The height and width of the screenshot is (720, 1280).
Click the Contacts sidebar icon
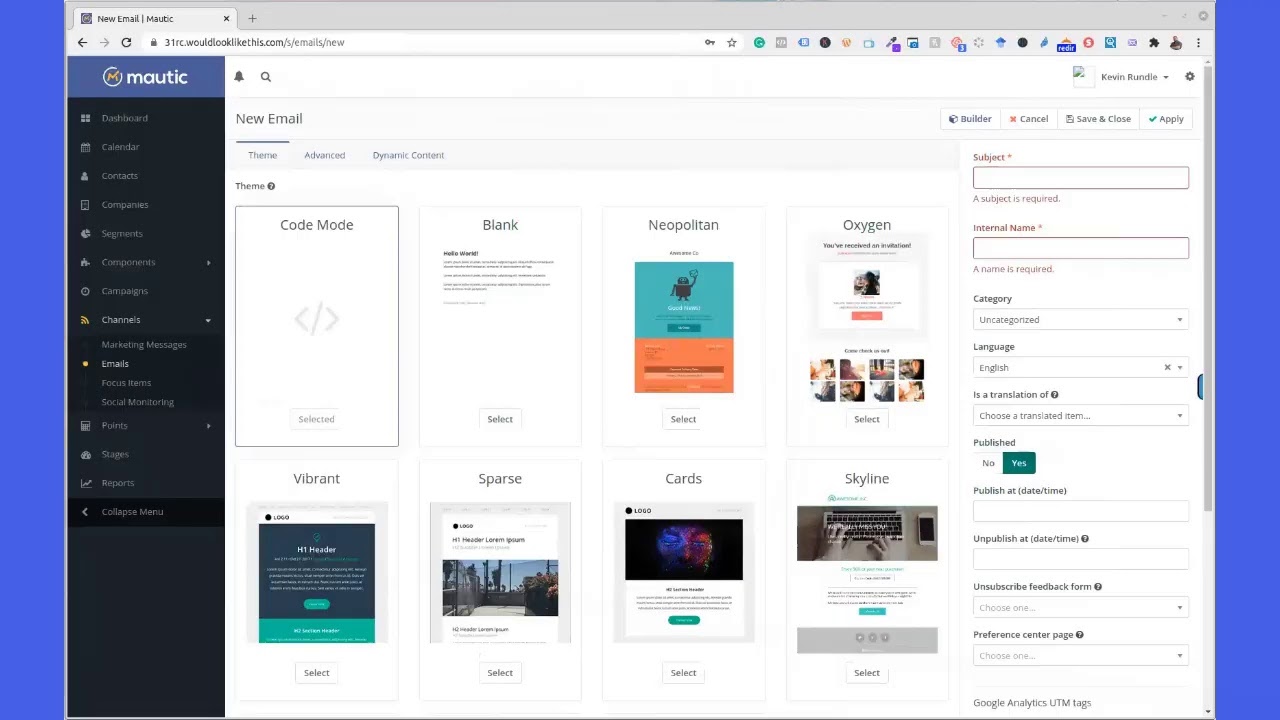click(85, 176)
